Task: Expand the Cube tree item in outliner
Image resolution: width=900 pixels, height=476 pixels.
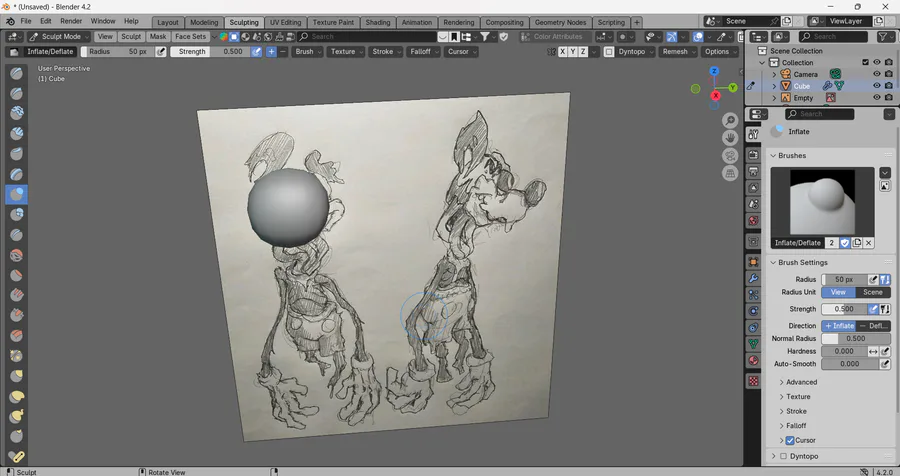Action: point(774,86)
